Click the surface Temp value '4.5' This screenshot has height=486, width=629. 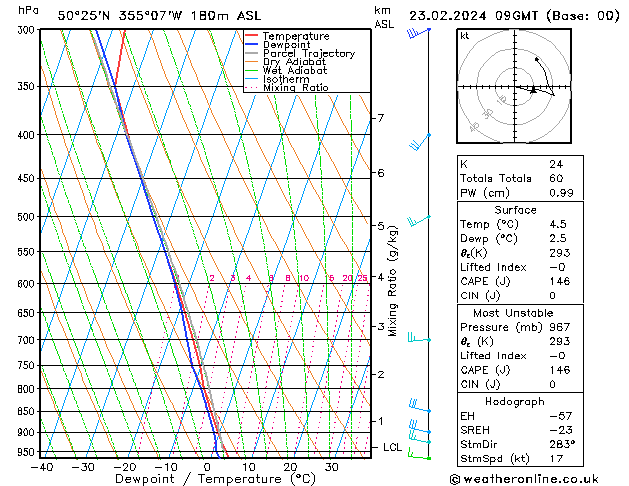(x=558, y=224)
